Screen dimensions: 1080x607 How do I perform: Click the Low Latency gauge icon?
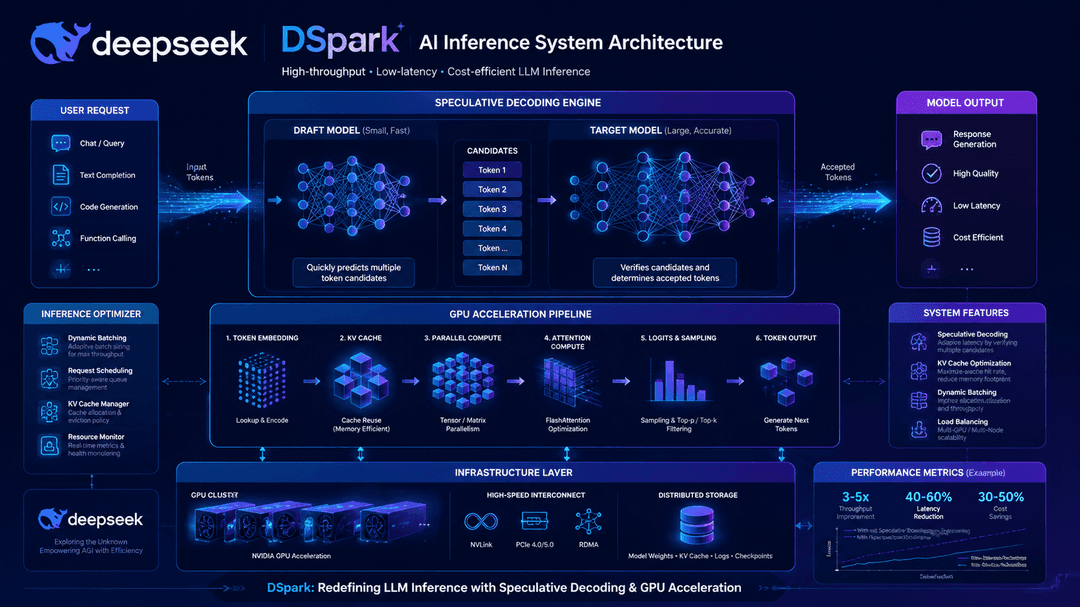tap(931, 205)
